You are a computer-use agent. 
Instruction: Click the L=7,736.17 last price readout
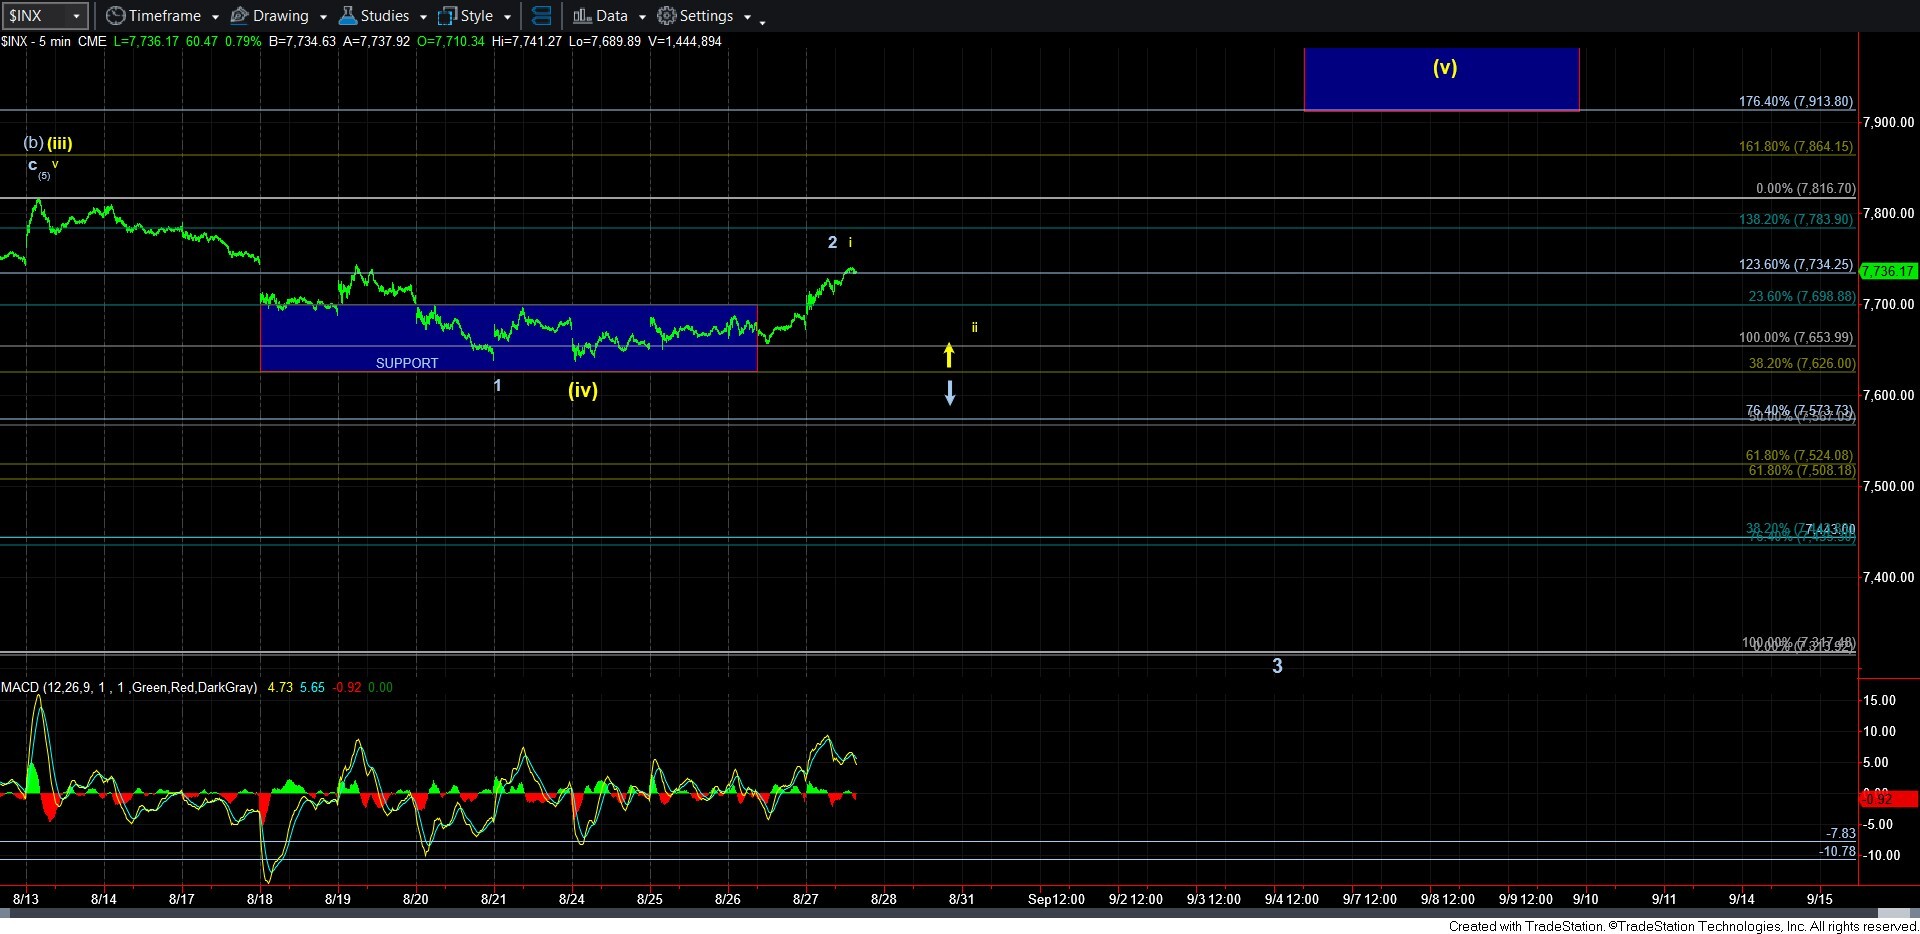146,41
